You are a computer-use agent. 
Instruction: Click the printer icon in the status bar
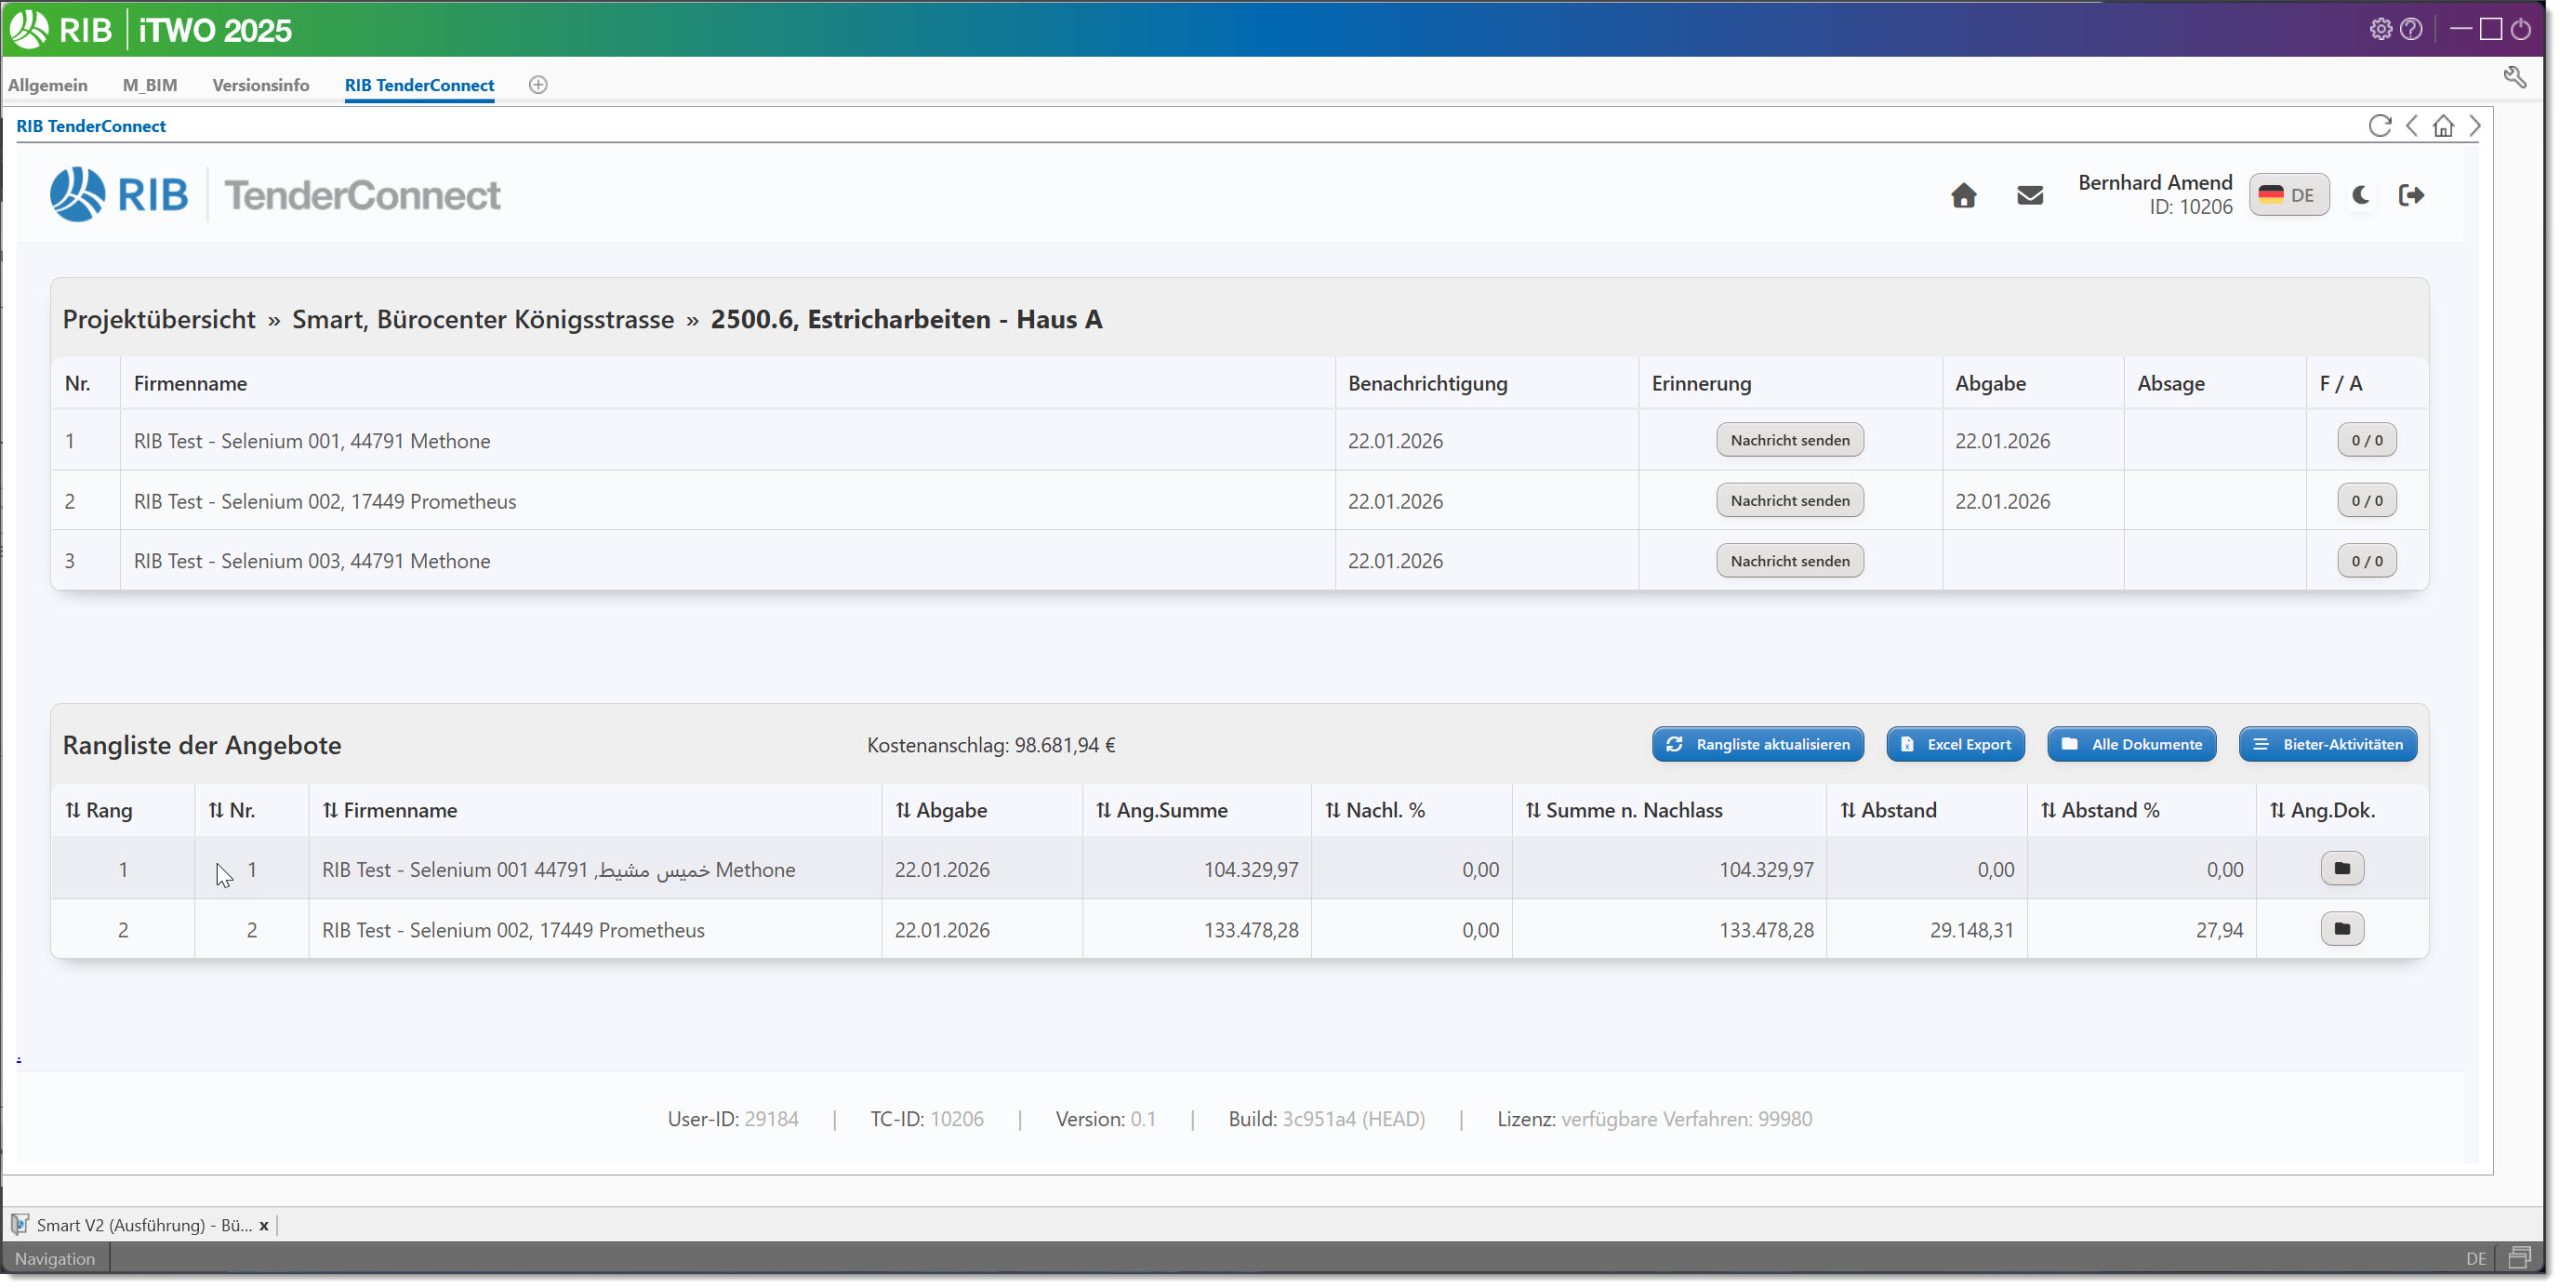pos(2524,1256)
